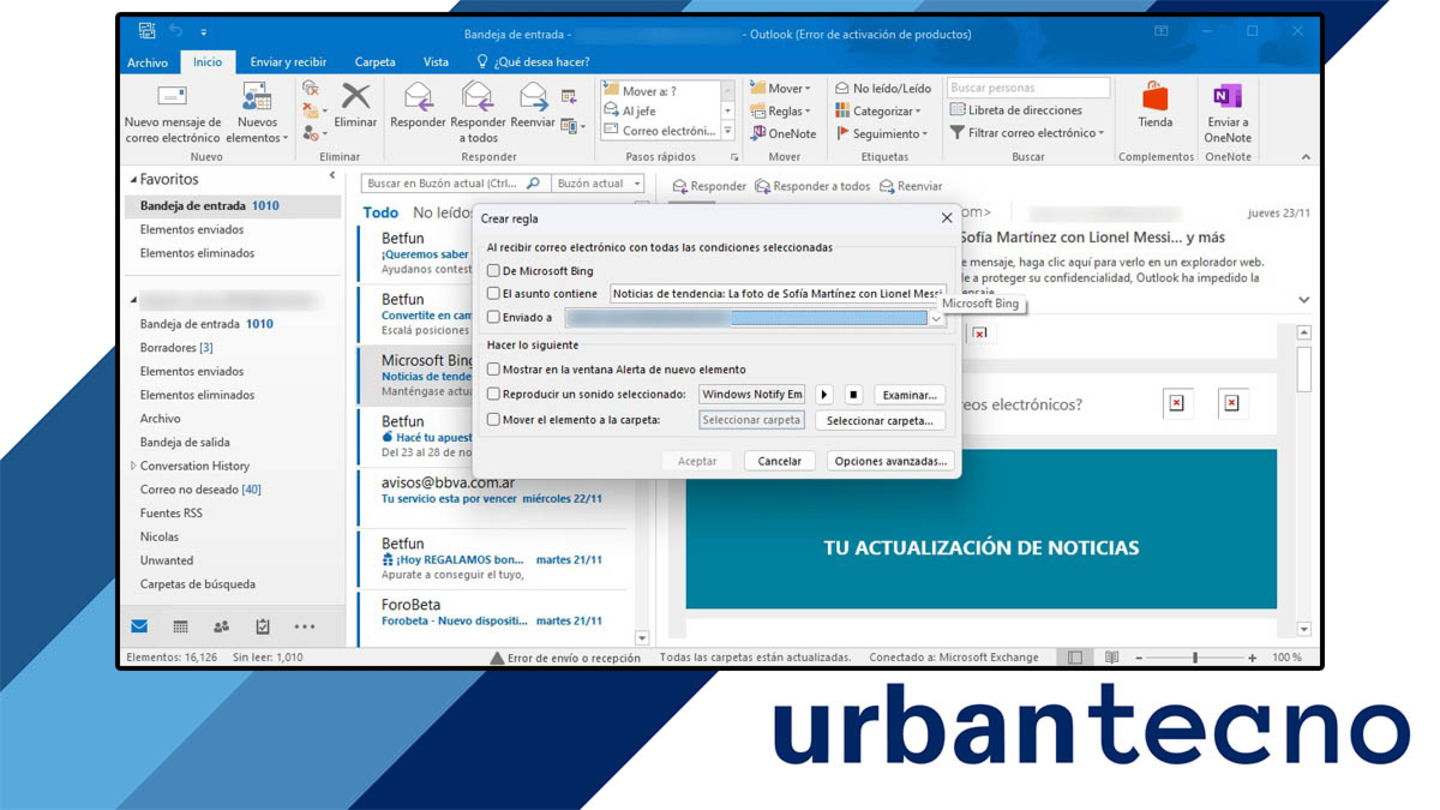Open the Nuevos elementos menu
This screenshot has height=810, width=1440.
257,113
